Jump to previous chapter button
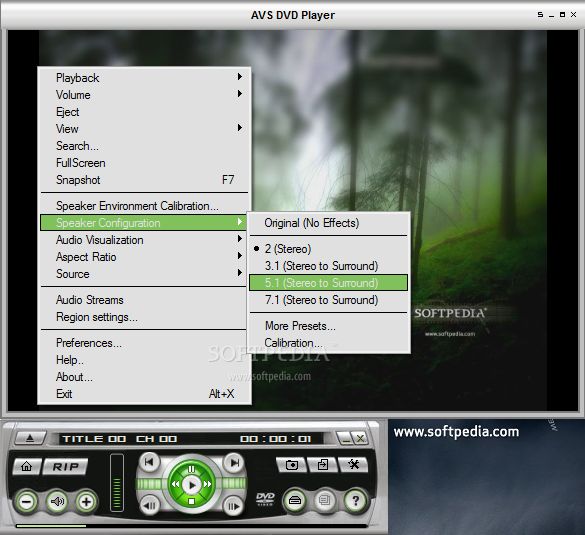 coord(149,462)
